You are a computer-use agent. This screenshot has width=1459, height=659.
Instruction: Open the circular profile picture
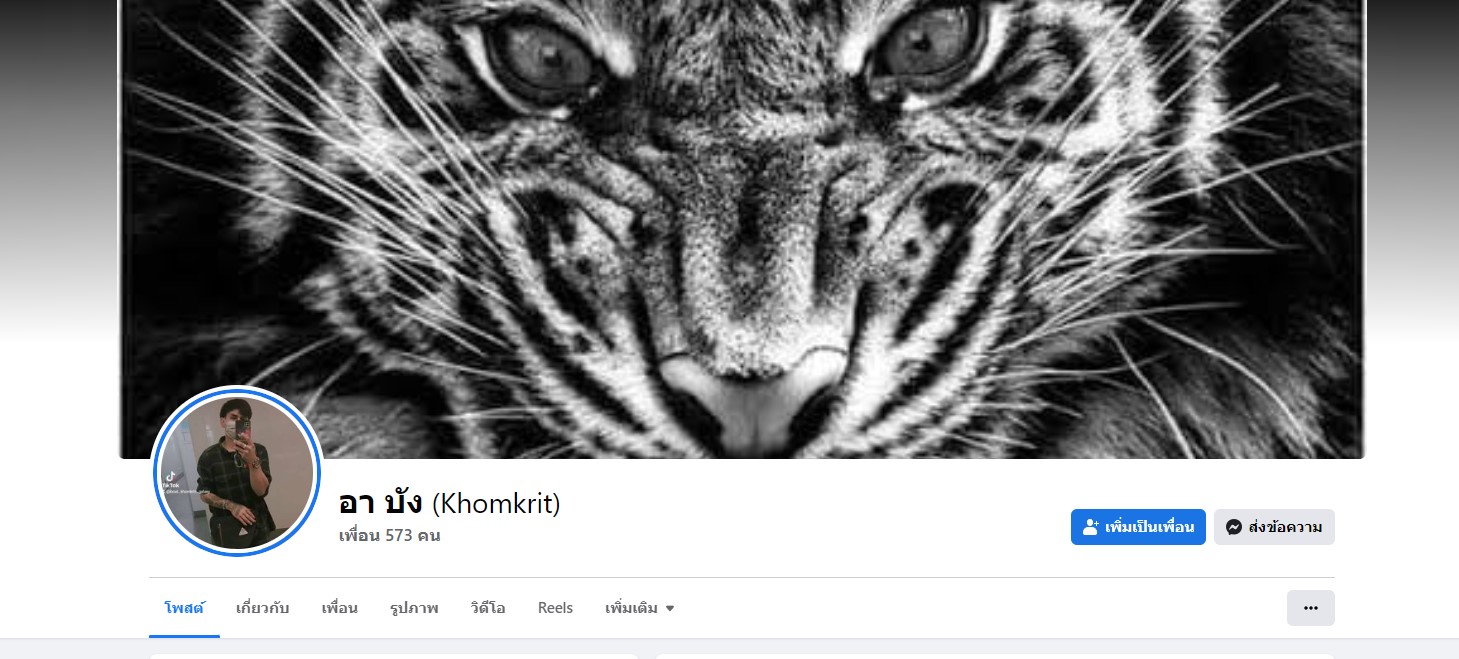[237, 471]
